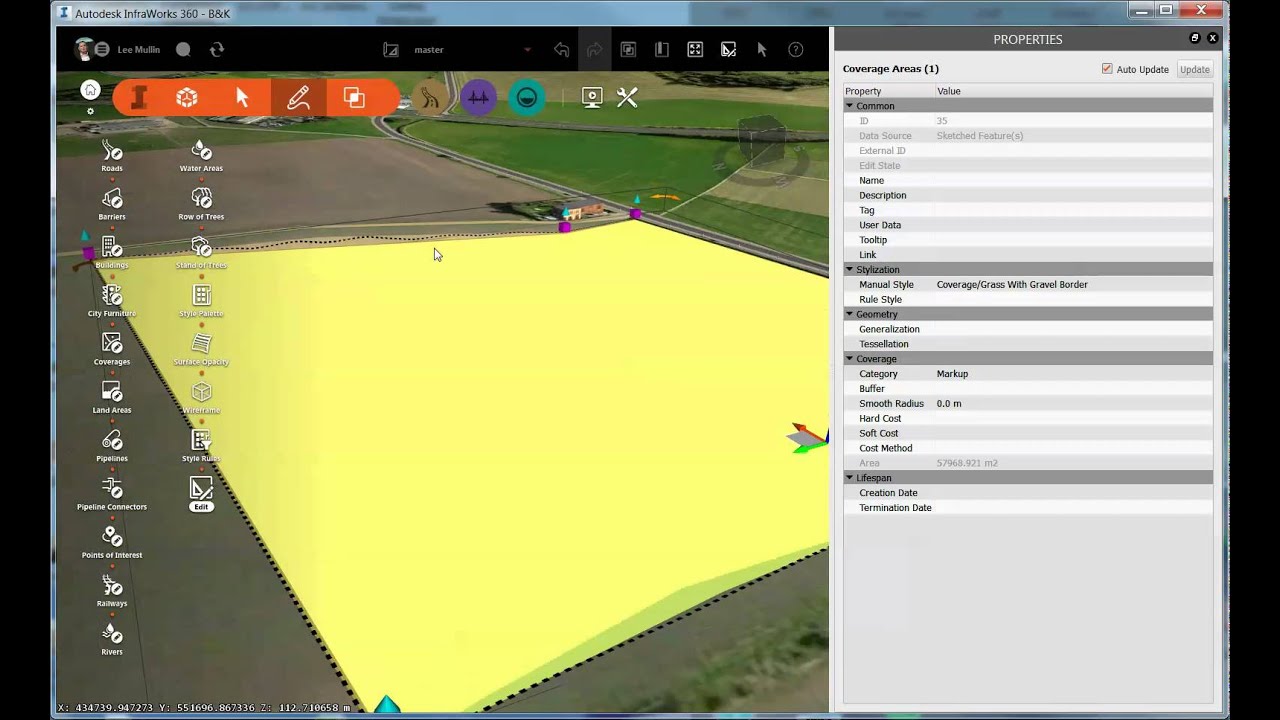Pick the Rivers tool
The height and width of the screenshot is (720, 1280).
coord(112,633)
